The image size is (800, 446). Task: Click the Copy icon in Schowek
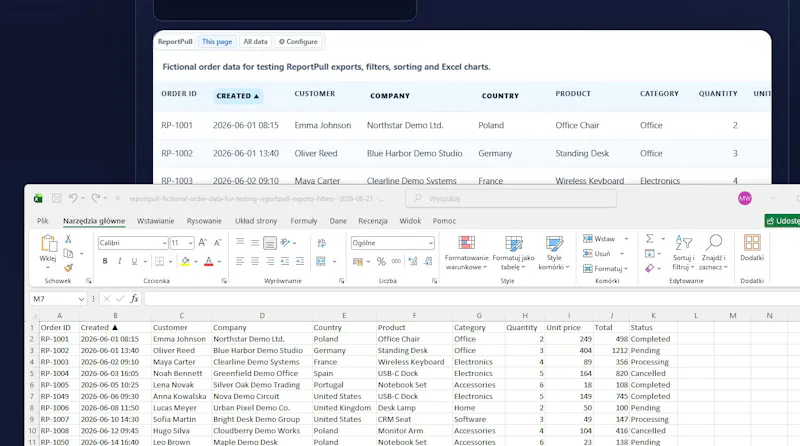coord(68,253)
